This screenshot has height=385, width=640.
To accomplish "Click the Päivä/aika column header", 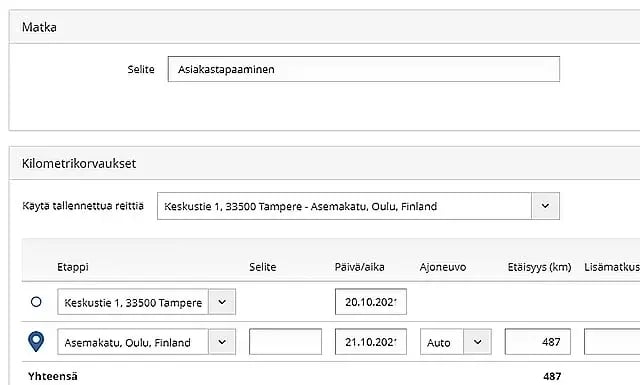I will pyautogui.click(x=360, y=267).
